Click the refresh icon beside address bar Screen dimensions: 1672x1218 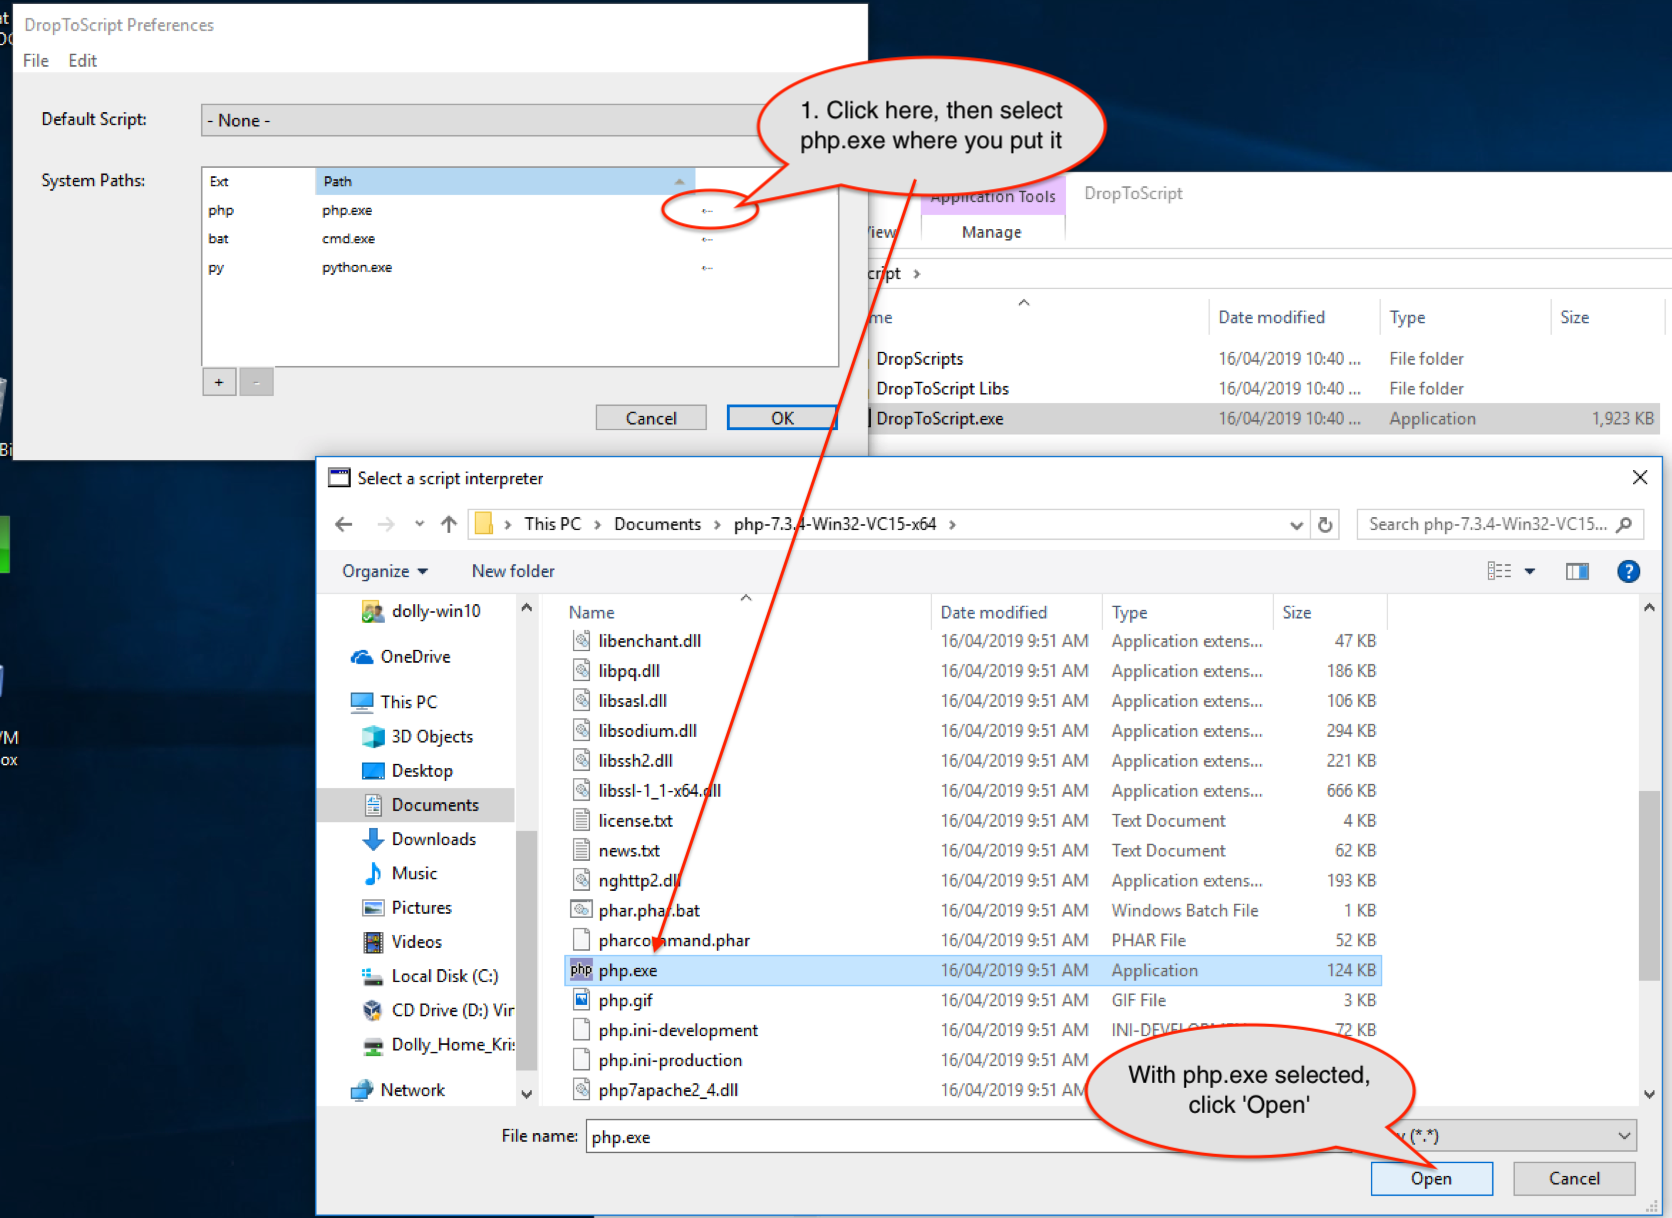tap(1325, 524)
